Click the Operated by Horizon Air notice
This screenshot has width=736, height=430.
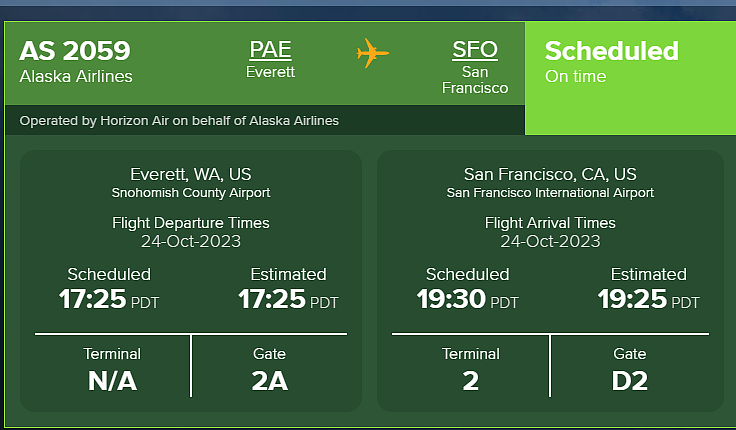coord(179,121)
